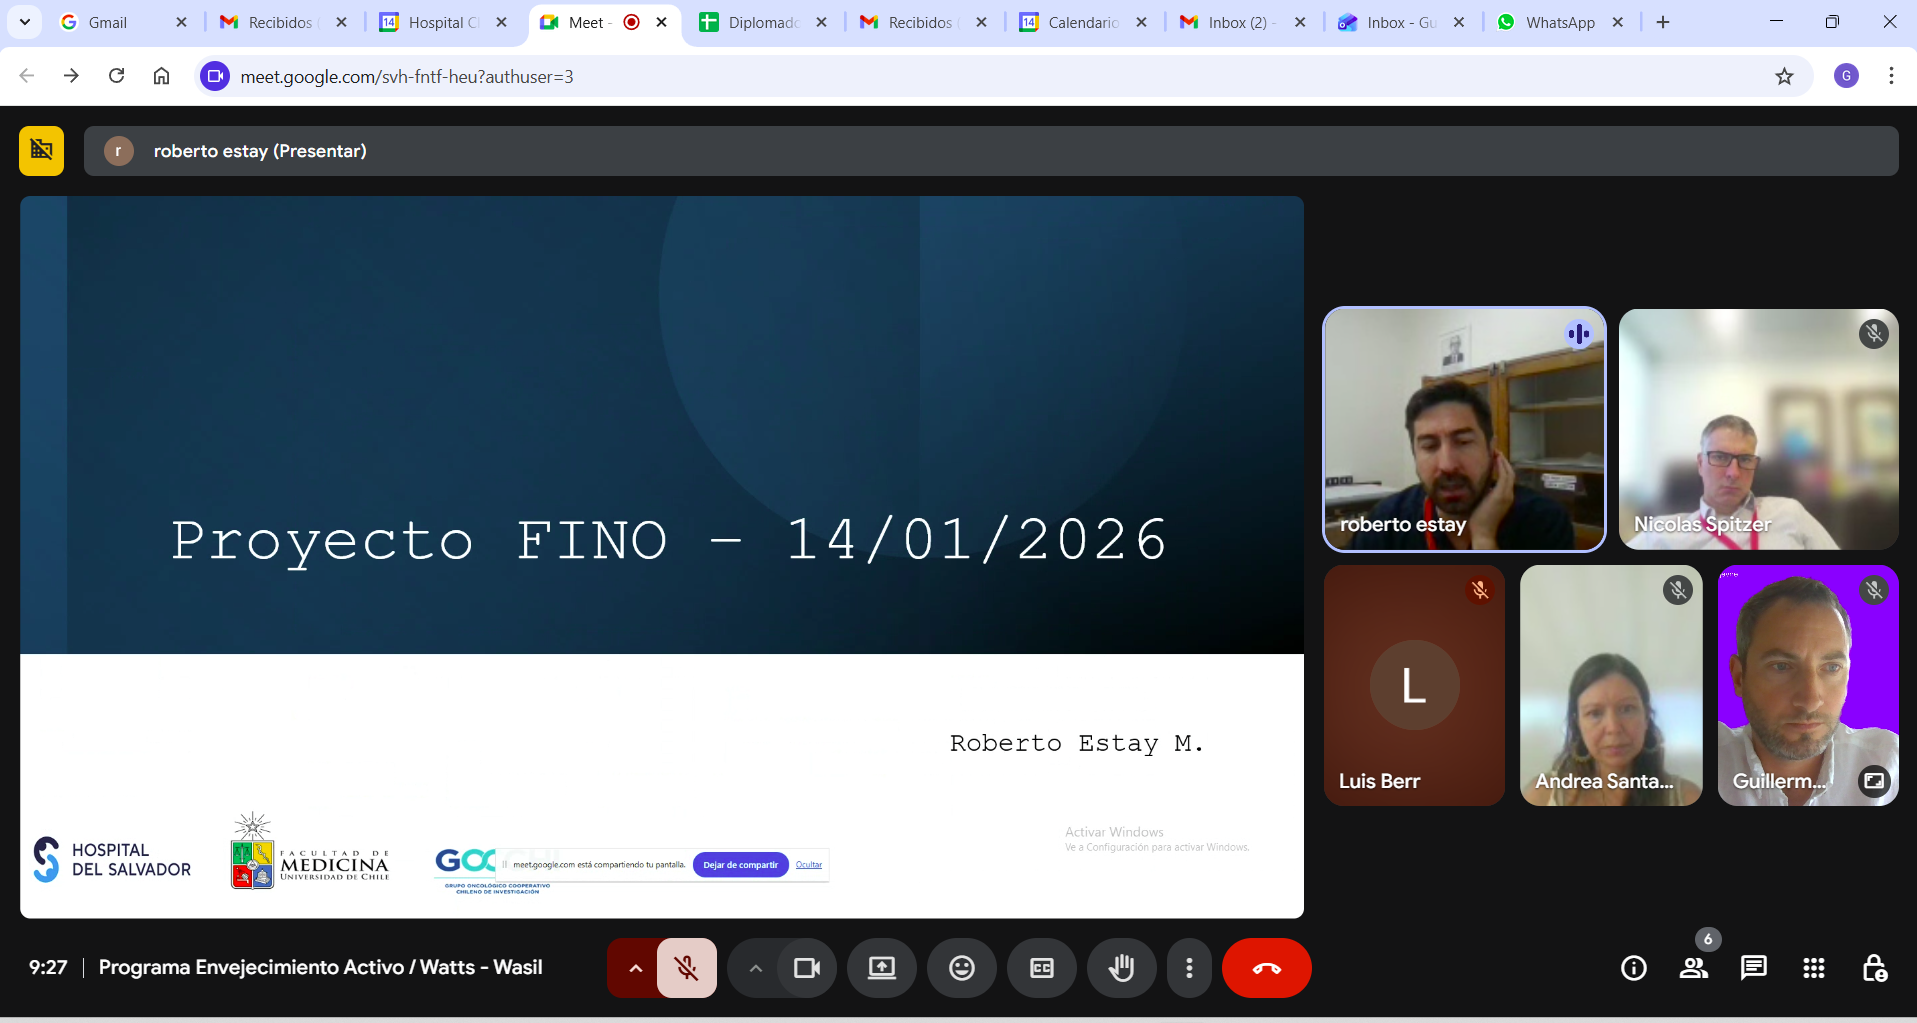
Task: Click muted mic icon on Andrea Santa tile
Action: click(1678, 591)
